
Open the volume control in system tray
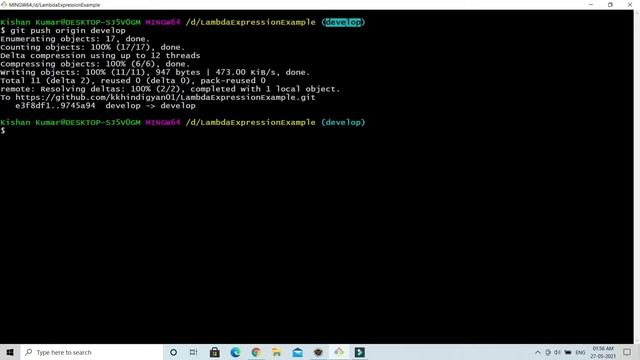point(558,352)
